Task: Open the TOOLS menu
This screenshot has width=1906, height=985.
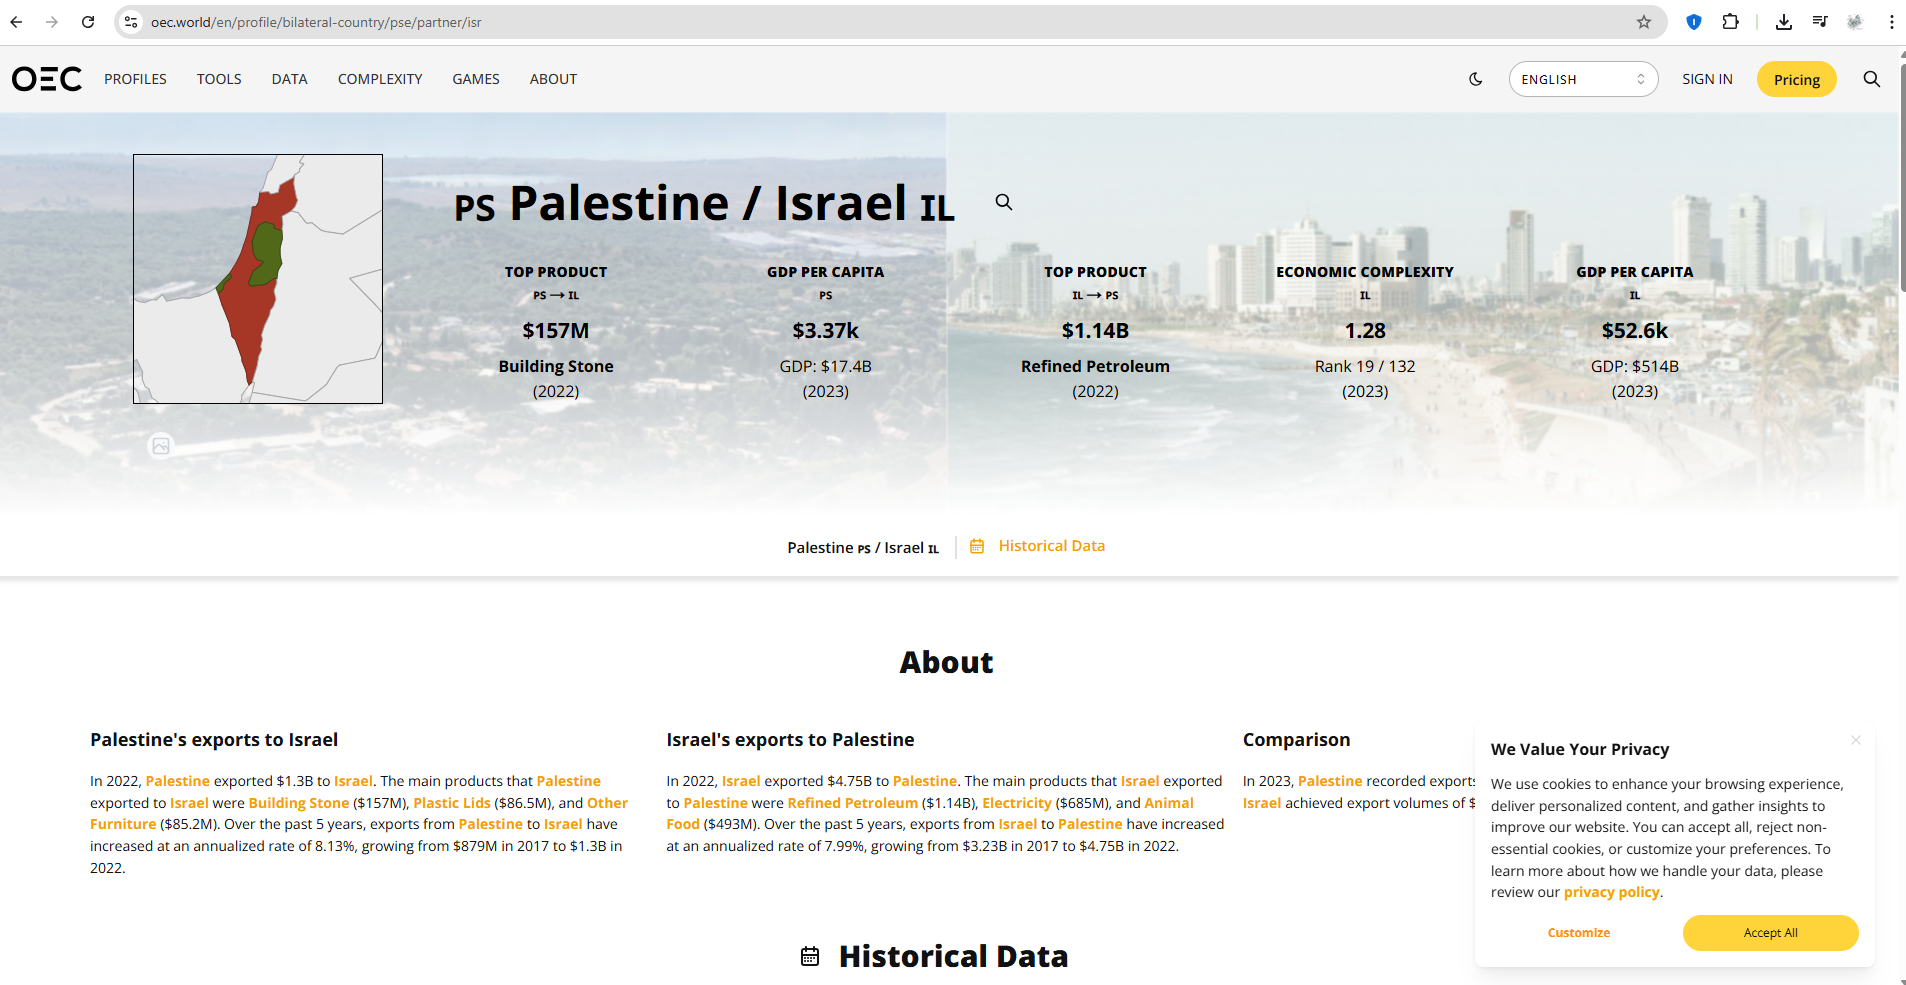Action: coord(219,79)
